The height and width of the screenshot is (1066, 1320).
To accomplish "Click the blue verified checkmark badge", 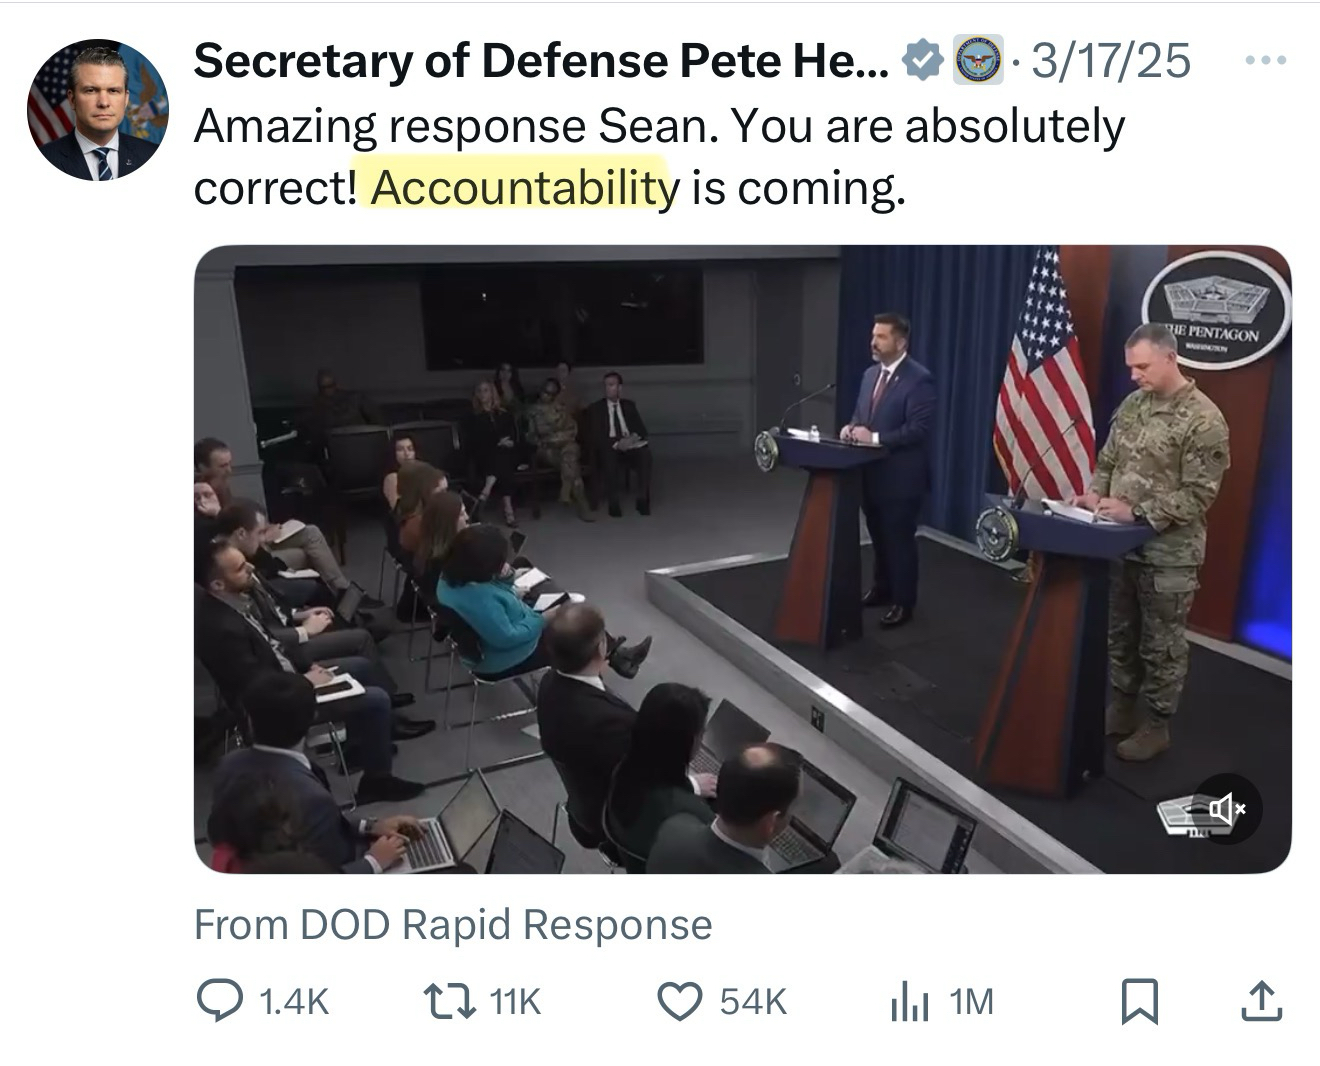I will 922,62.
